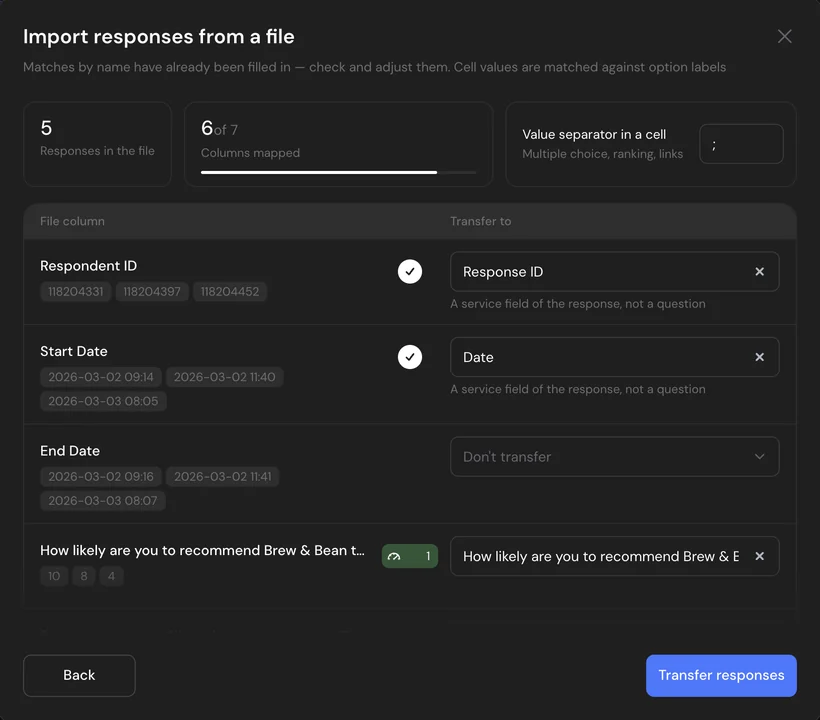
Task: Clear the Date mapping
Action: click(x=759, y=357)
